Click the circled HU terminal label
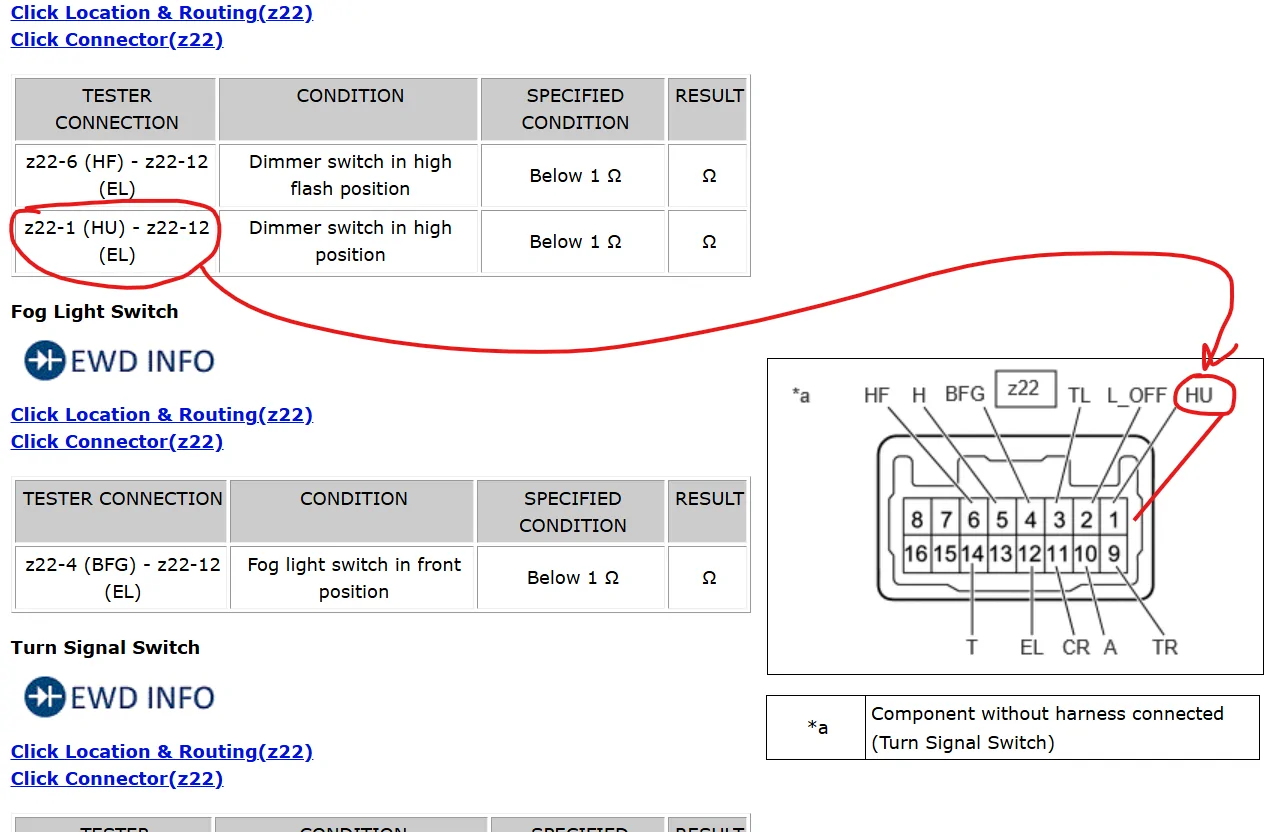Image resolution: width=1286 pixels, height=832 pixels. pyautogui.click(x=1199, y=395)
